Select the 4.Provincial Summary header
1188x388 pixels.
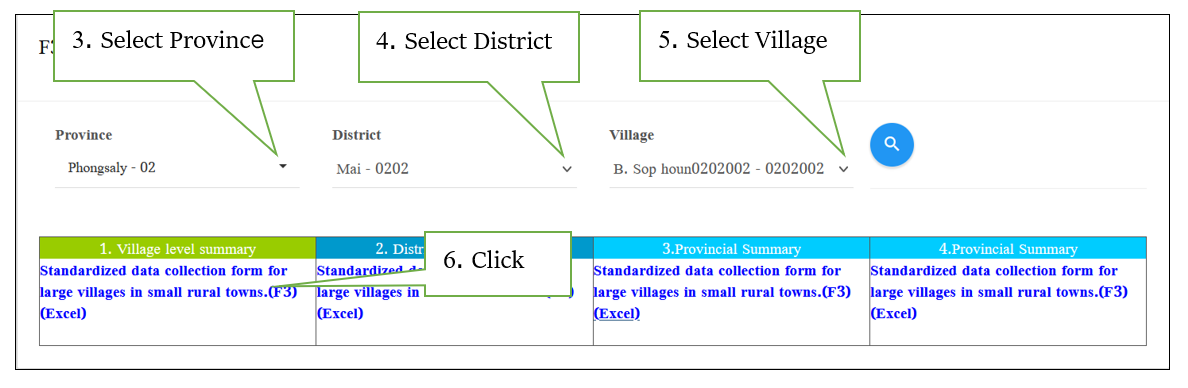1008,249
